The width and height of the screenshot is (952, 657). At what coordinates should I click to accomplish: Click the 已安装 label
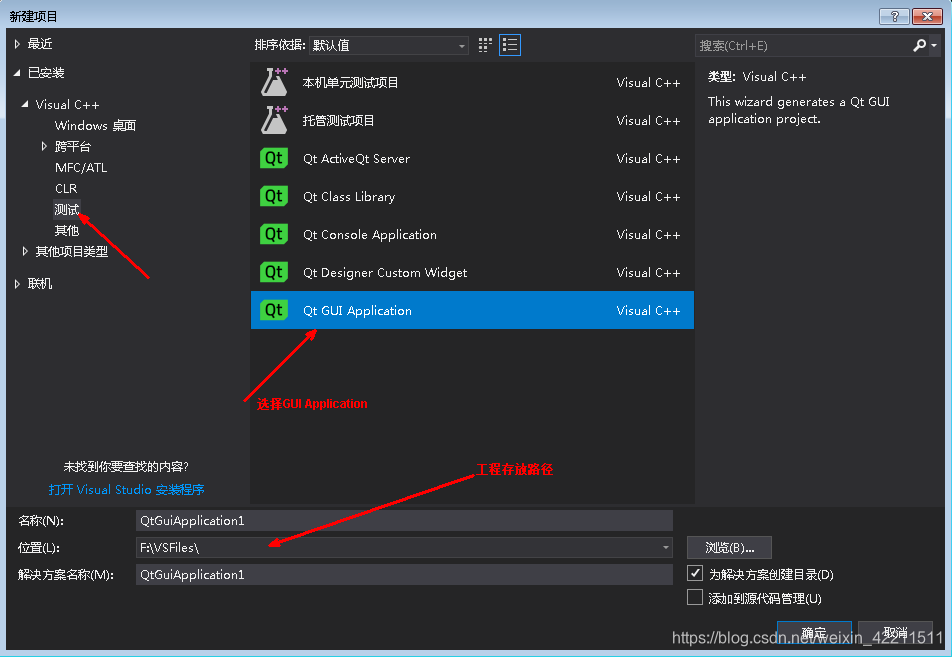[x=46, y=73]
